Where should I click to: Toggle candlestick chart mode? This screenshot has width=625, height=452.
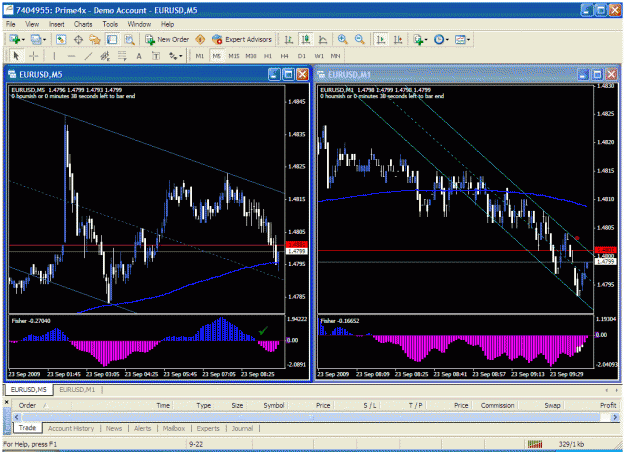click(306, 39)
